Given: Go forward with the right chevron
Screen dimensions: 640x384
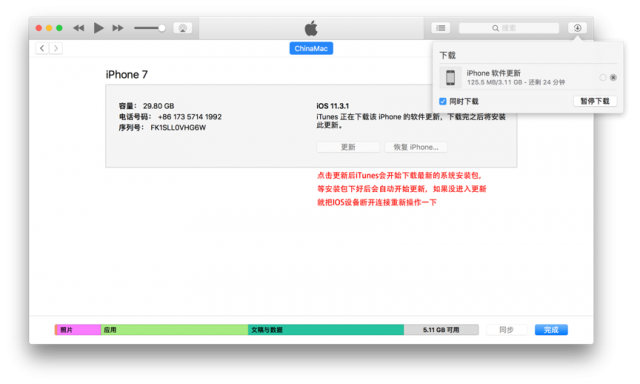Looking at the screenshot, I should click(x=56, y=48).
